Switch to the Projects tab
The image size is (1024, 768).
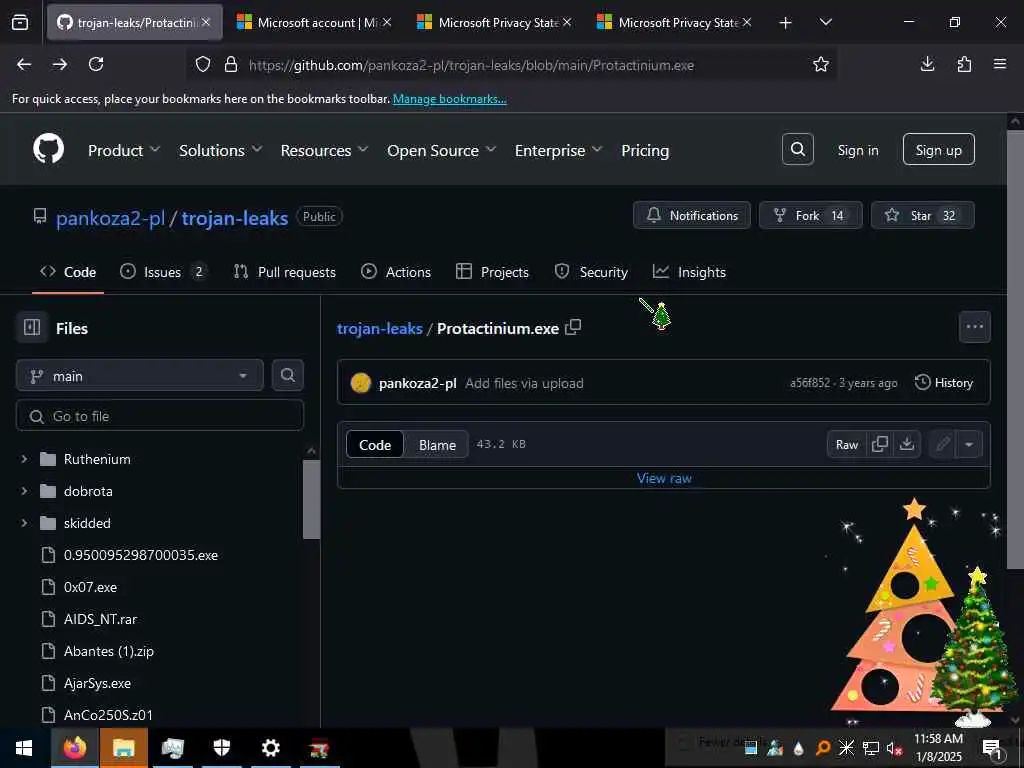[x=492, y=272]
